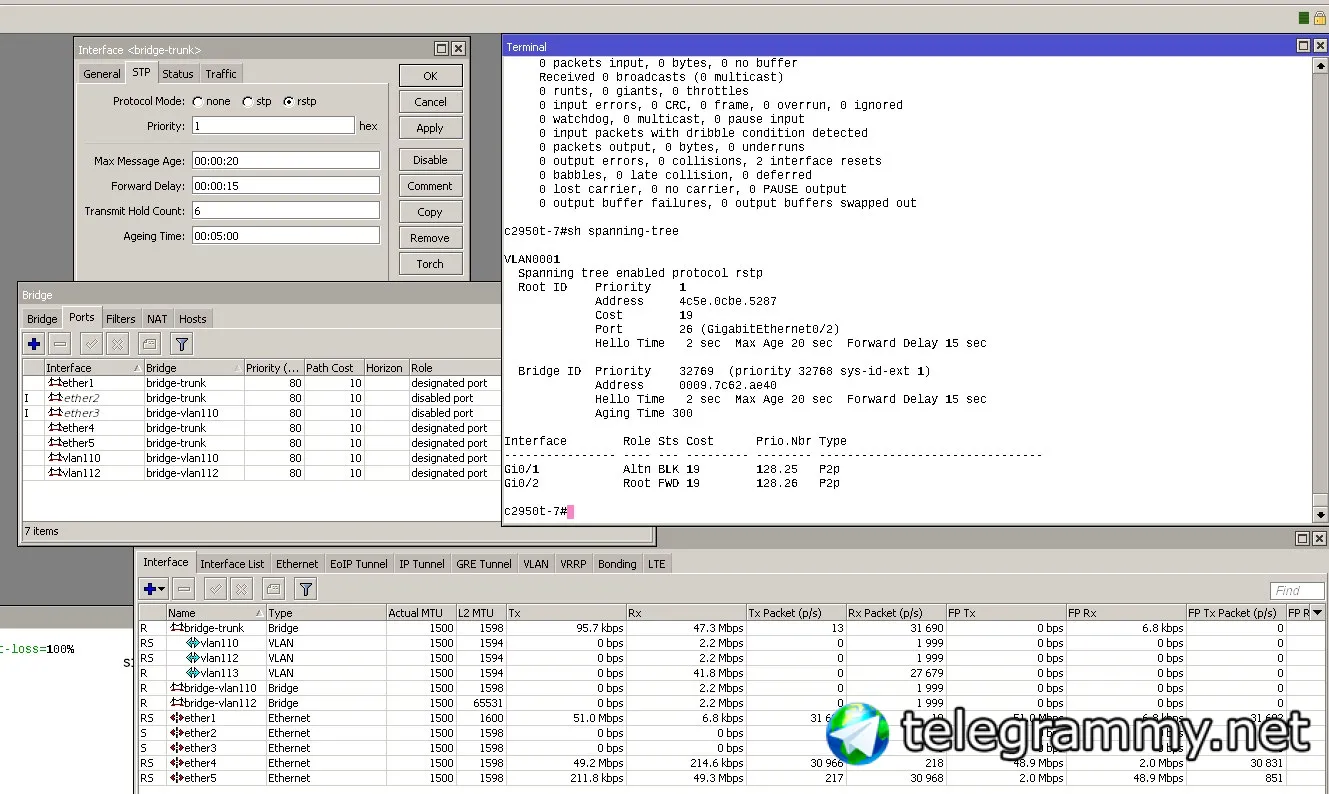Click the Ageing Time field

point(285,235)
